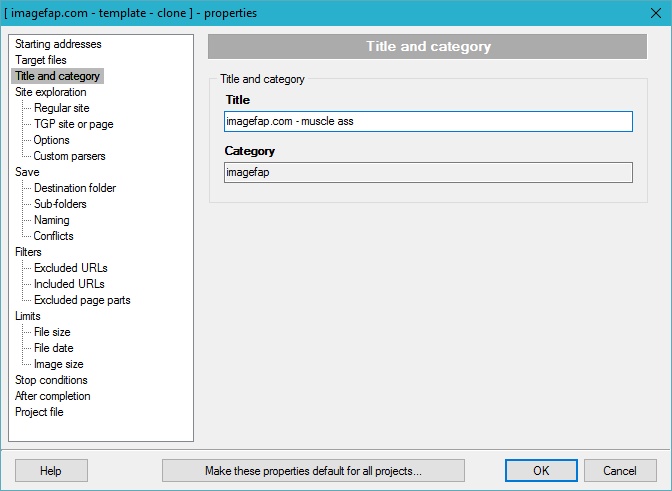Open Destination folder settings
Viewport: 672px width, 491px height.
point(75,188)
